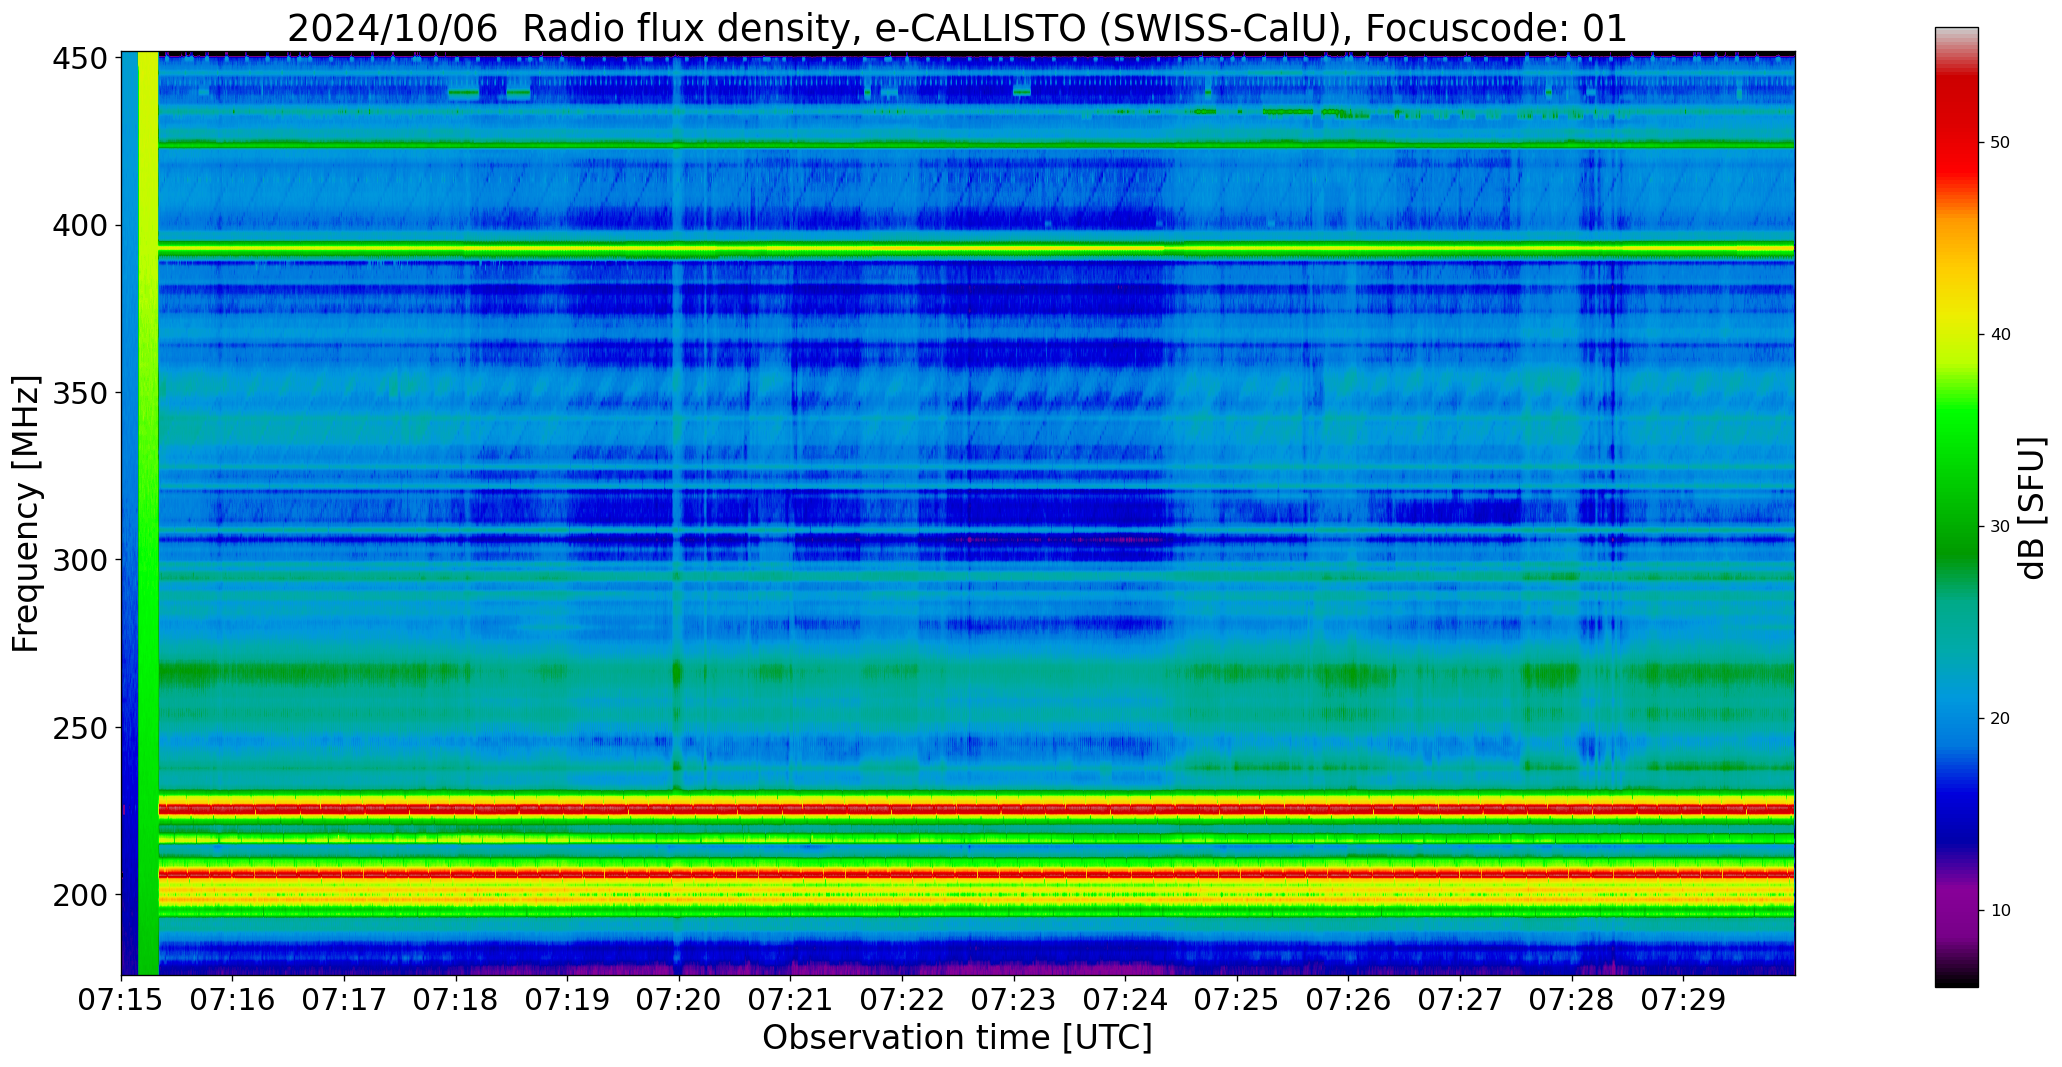Screen dimensions: 2062x1067
Task: Click the 450 frequency tick label
Action: pyautogui.click(x=79, y=59)
